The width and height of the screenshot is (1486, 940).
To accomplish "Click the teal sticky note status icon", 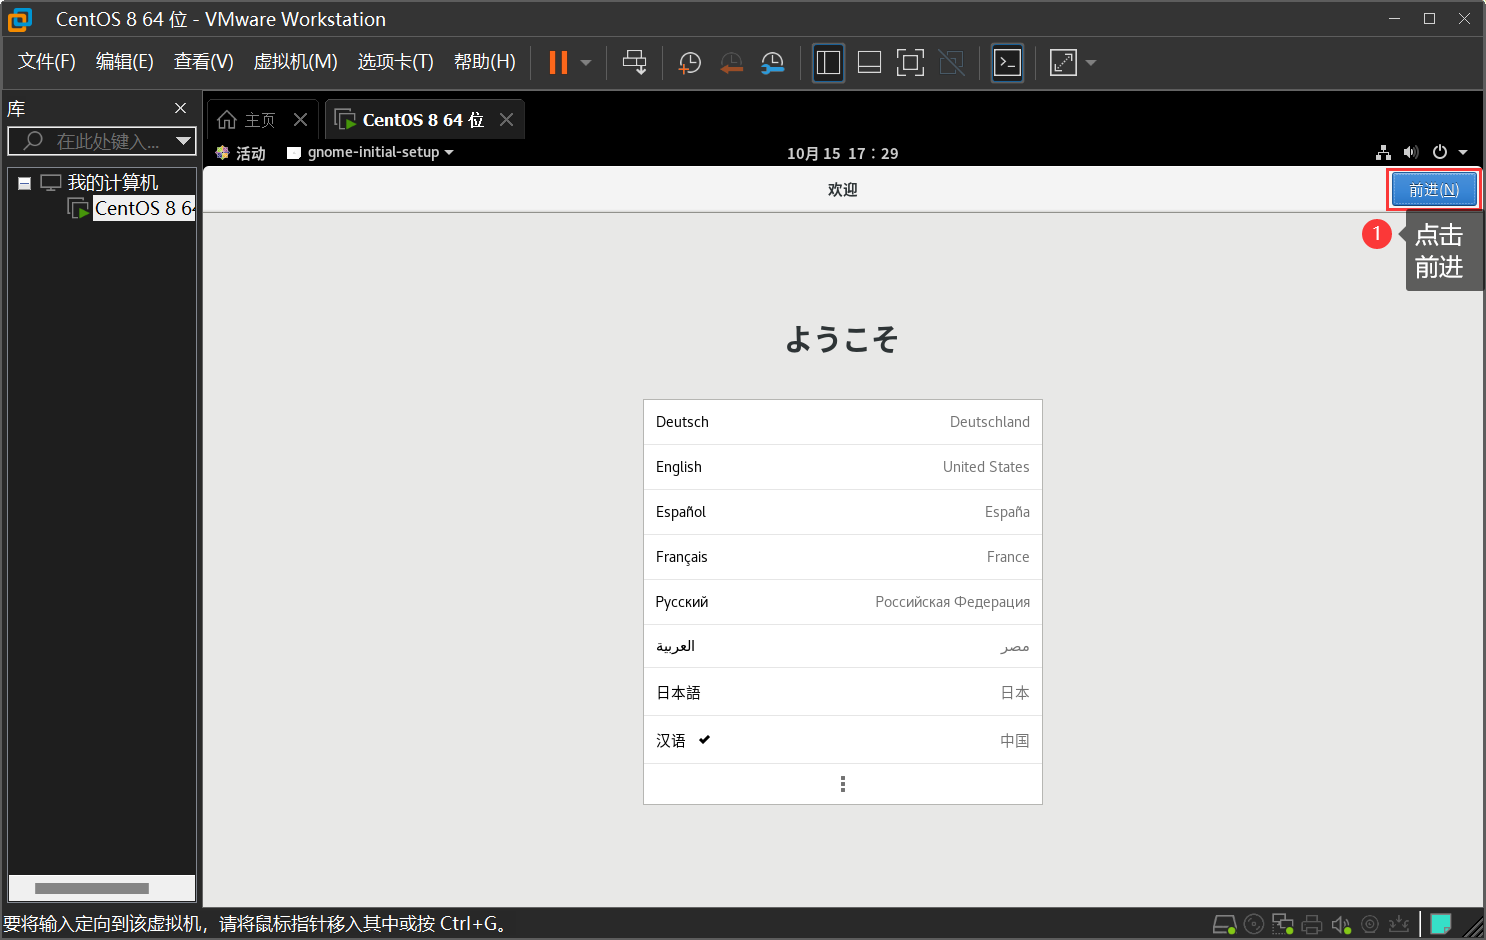I will [1441, 924].
